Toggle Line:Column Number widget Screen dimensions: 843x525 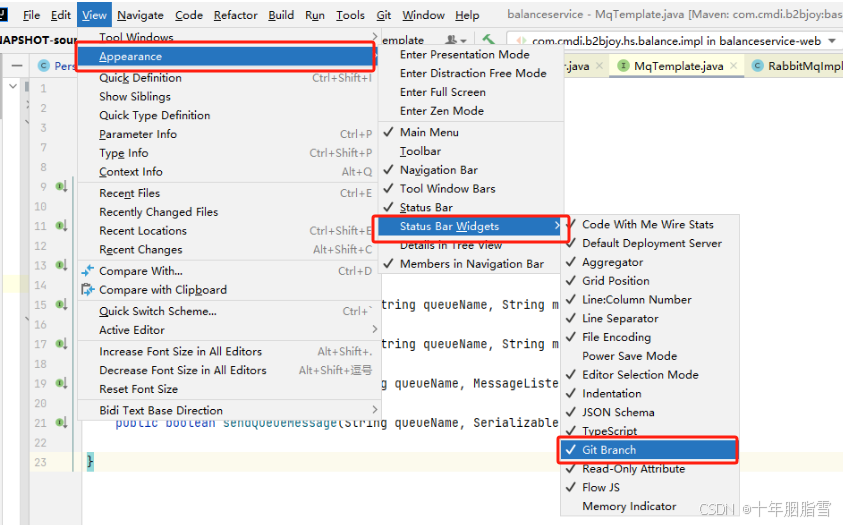pyautogui.click(x=650, y=300)
